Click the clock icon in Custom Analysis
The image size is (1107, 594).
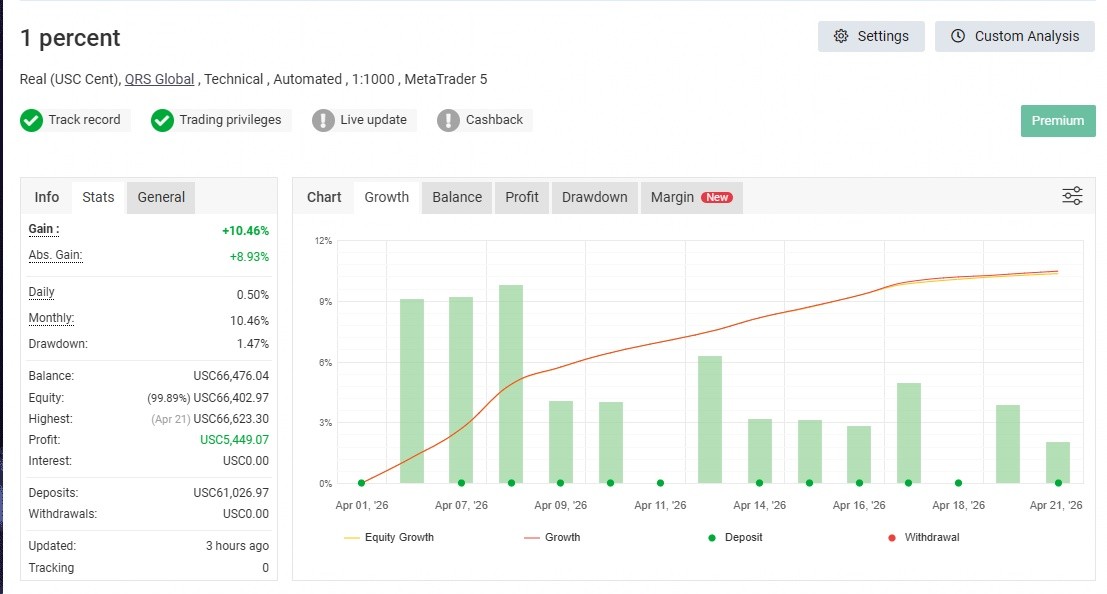point(957,36)
